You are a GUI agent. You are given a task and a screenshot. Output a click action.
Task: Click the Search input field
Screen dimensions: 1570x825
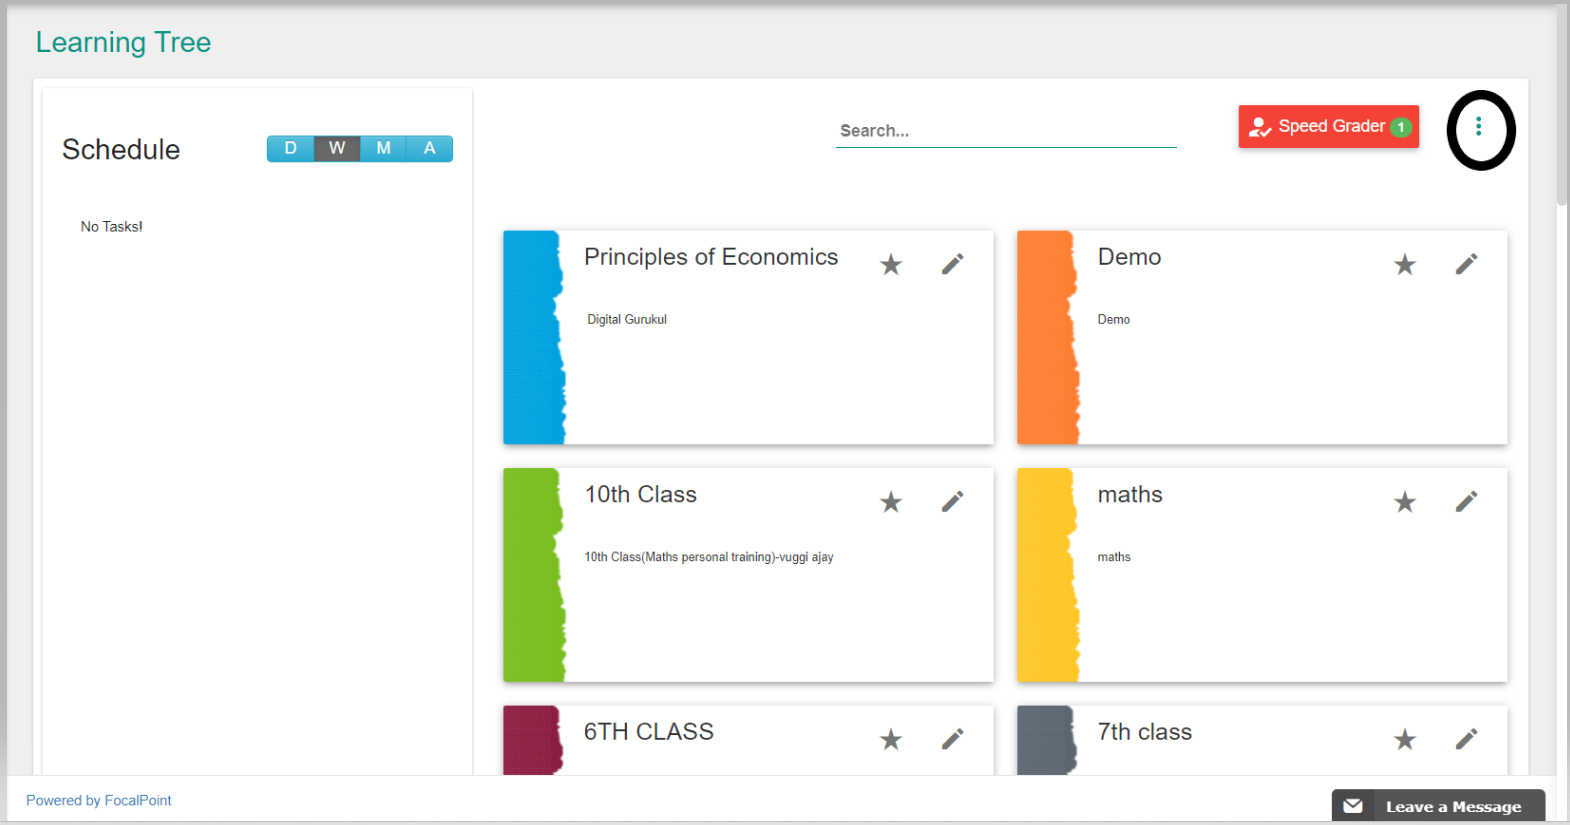pyautogui.click(x=1005, y=131)
